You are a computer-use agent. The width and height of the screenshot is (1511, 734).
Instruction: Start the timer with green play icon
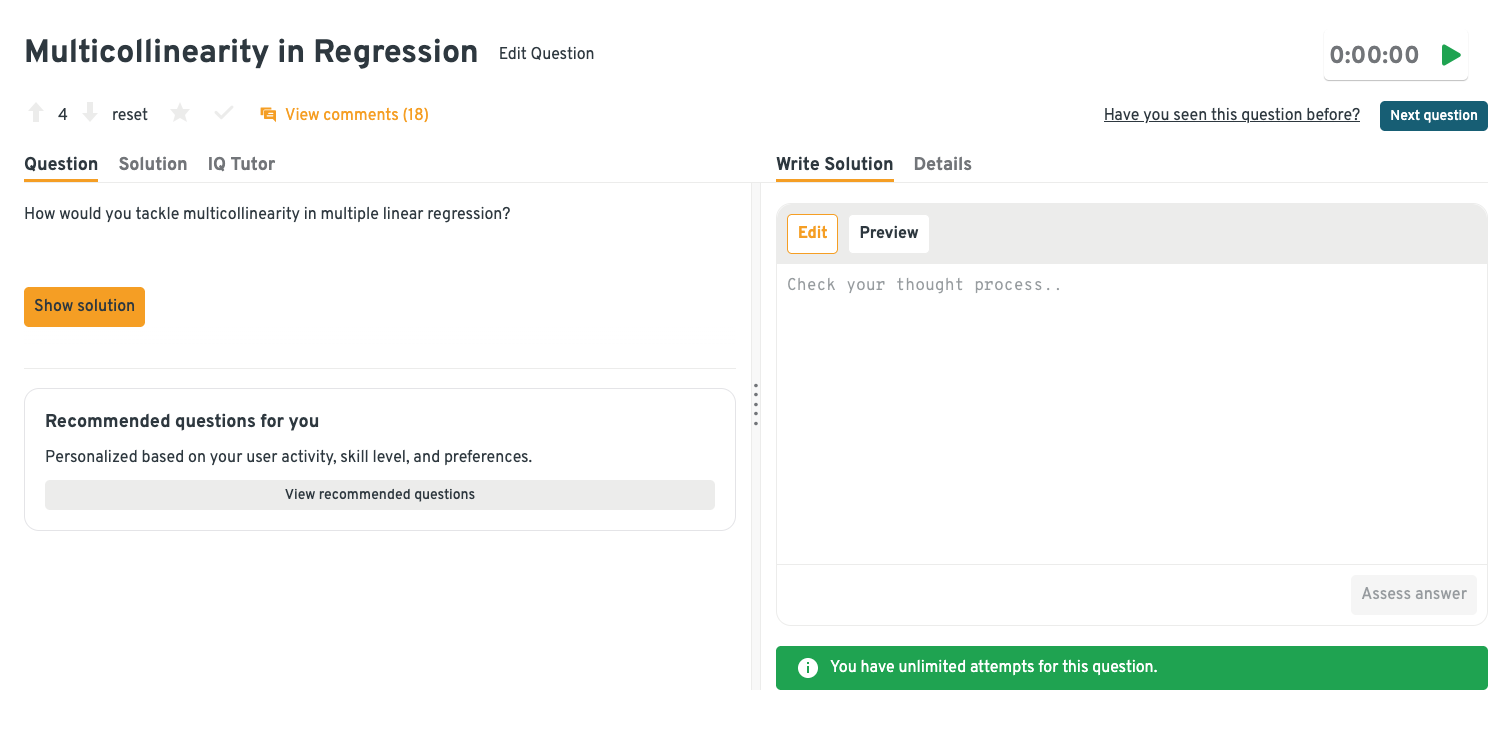click(1451, 55)
